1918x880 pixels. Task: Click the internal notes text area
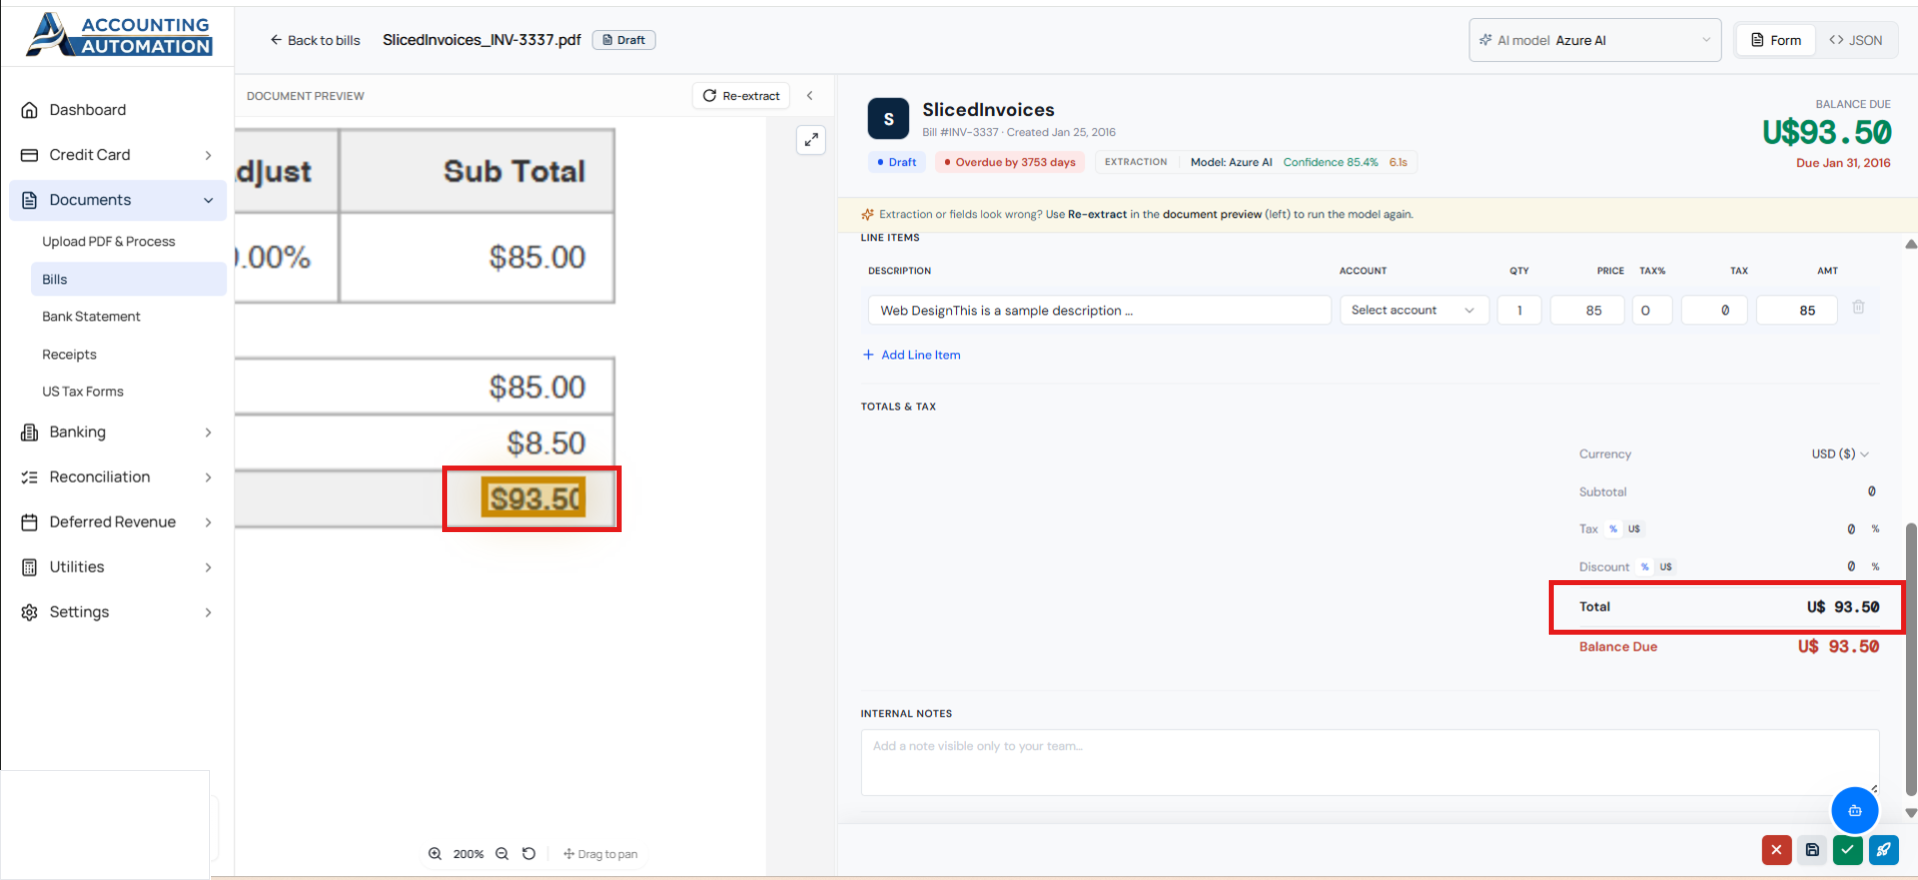click(x=1369, y=762)
